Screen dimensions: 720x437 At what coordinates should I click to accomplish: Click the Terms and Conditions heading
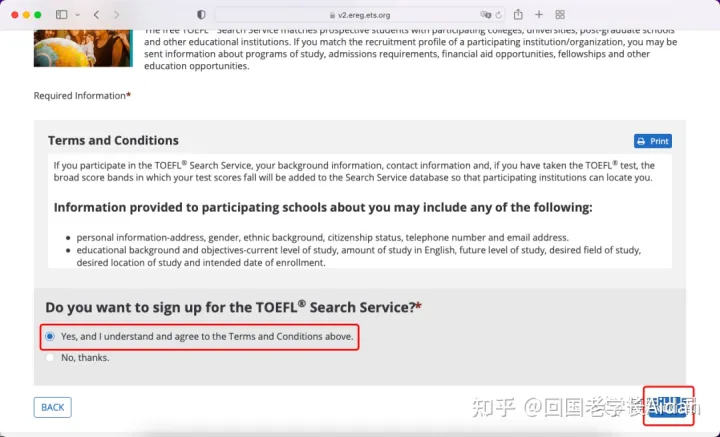[113, 140]
